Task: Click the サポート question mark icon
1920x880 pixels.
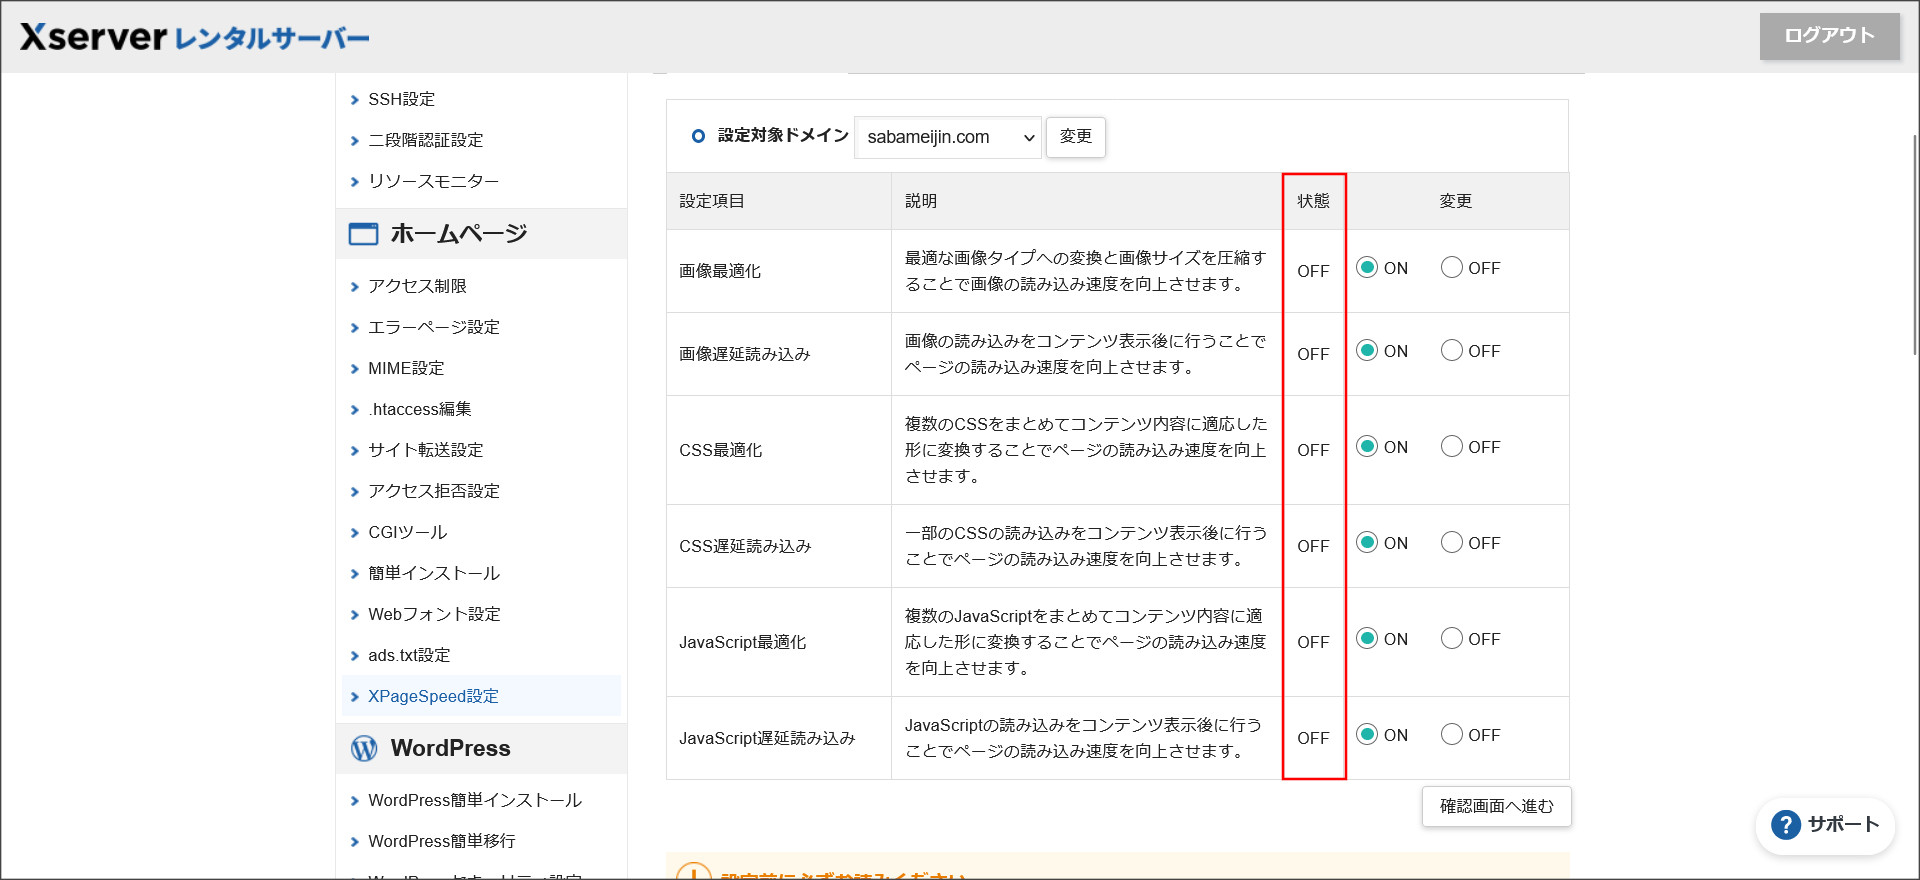Action: (1785, 825)
